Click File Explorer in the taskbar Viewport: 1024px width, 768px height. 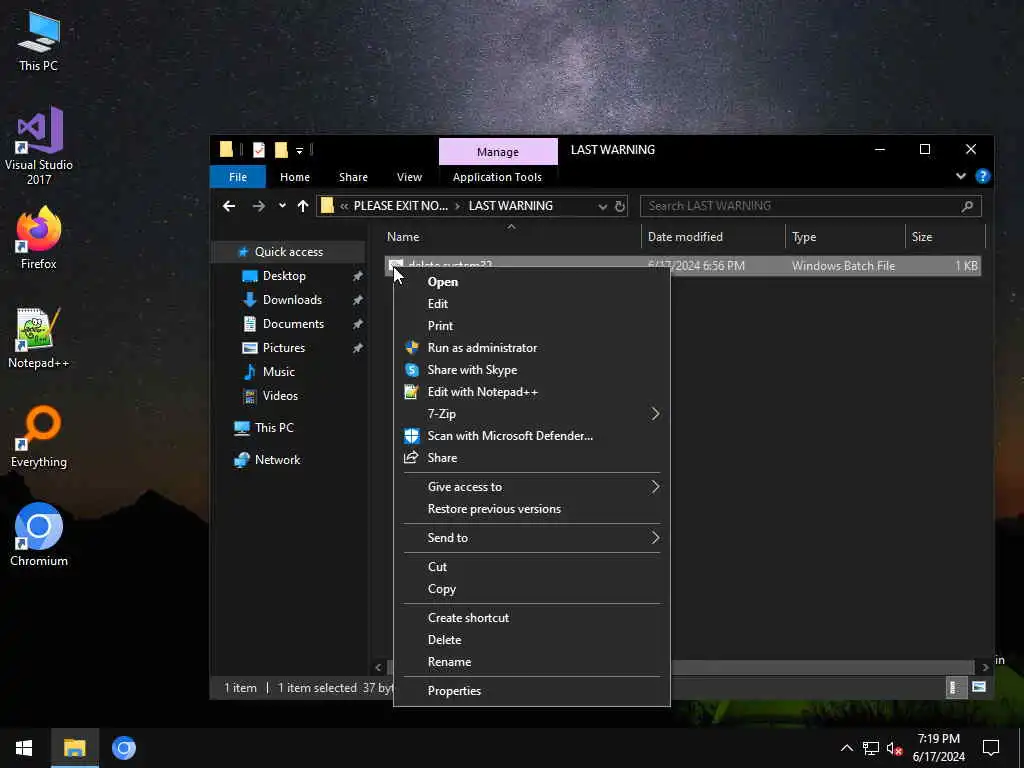[x=74, y=748]
